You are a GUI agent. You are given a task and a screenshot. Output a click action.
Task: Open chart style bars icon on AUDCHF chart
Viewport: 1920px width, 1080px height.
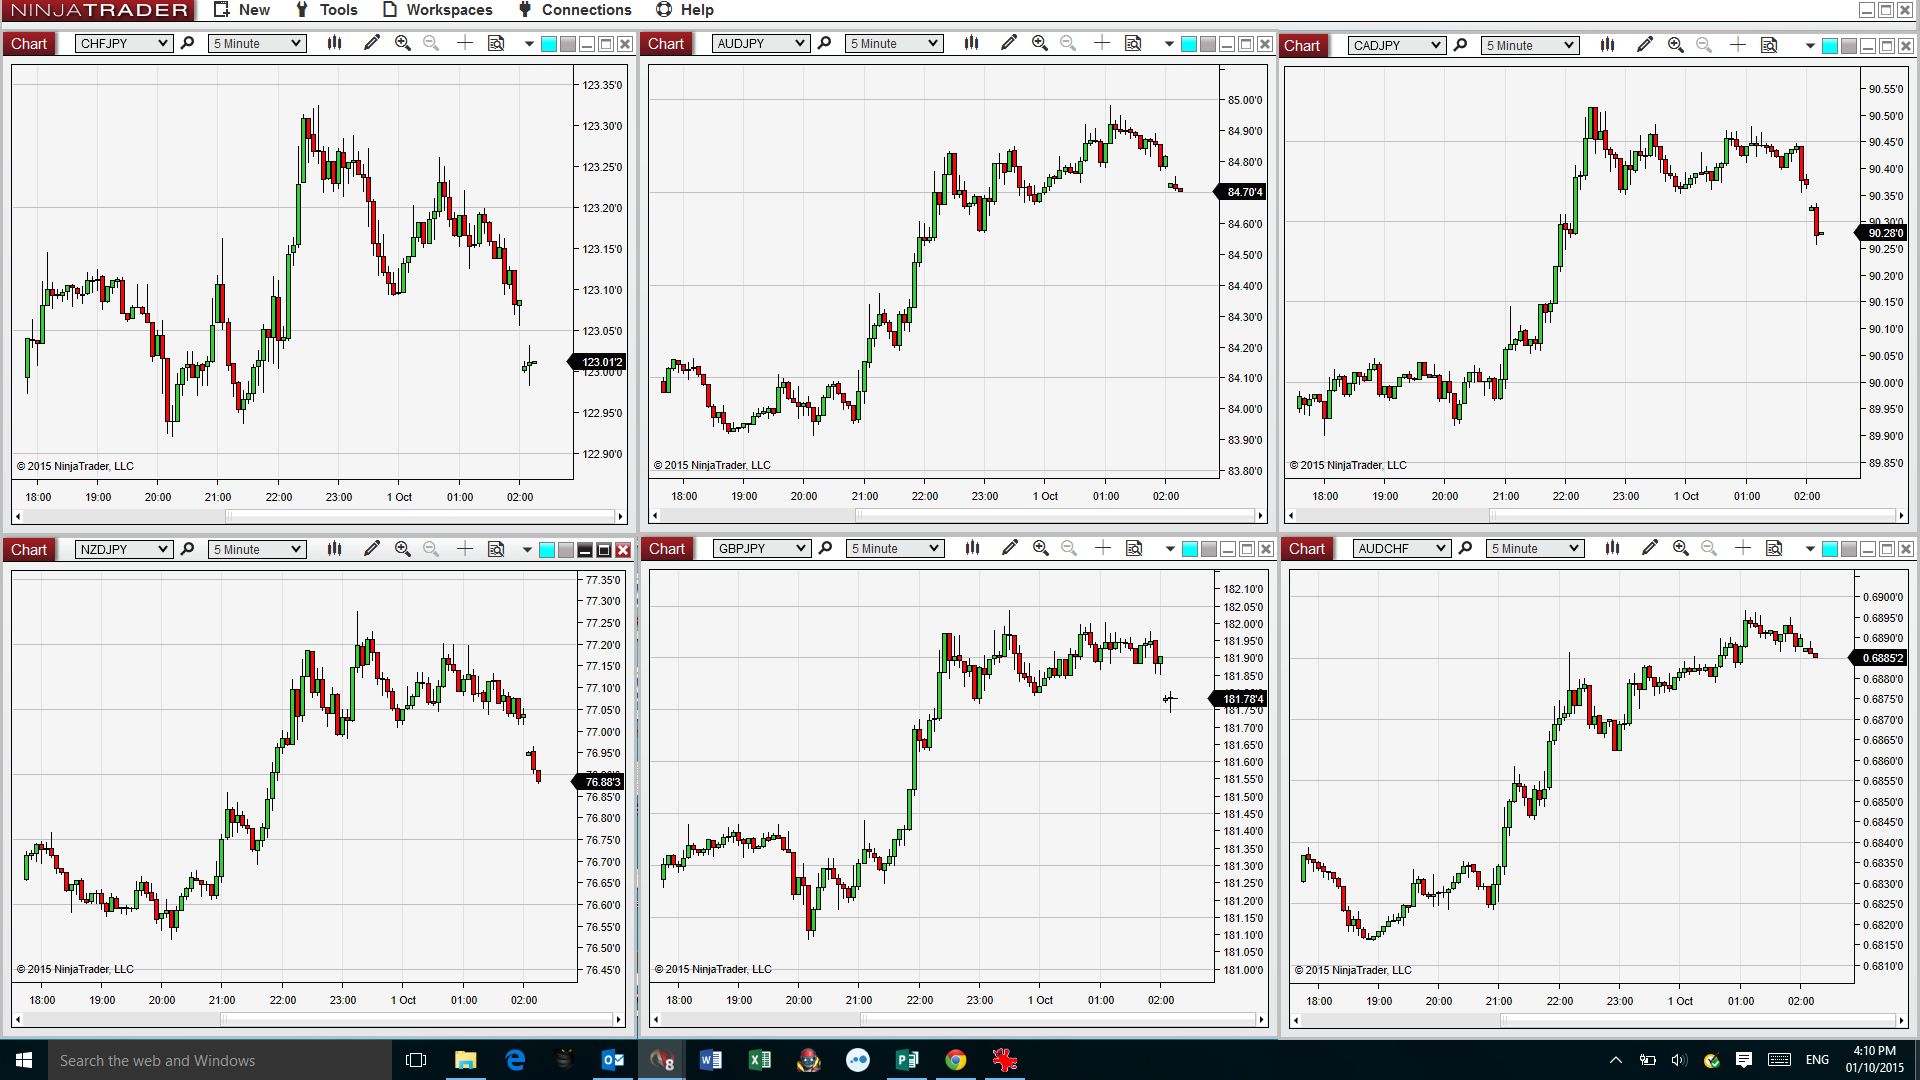point(1612,548)
